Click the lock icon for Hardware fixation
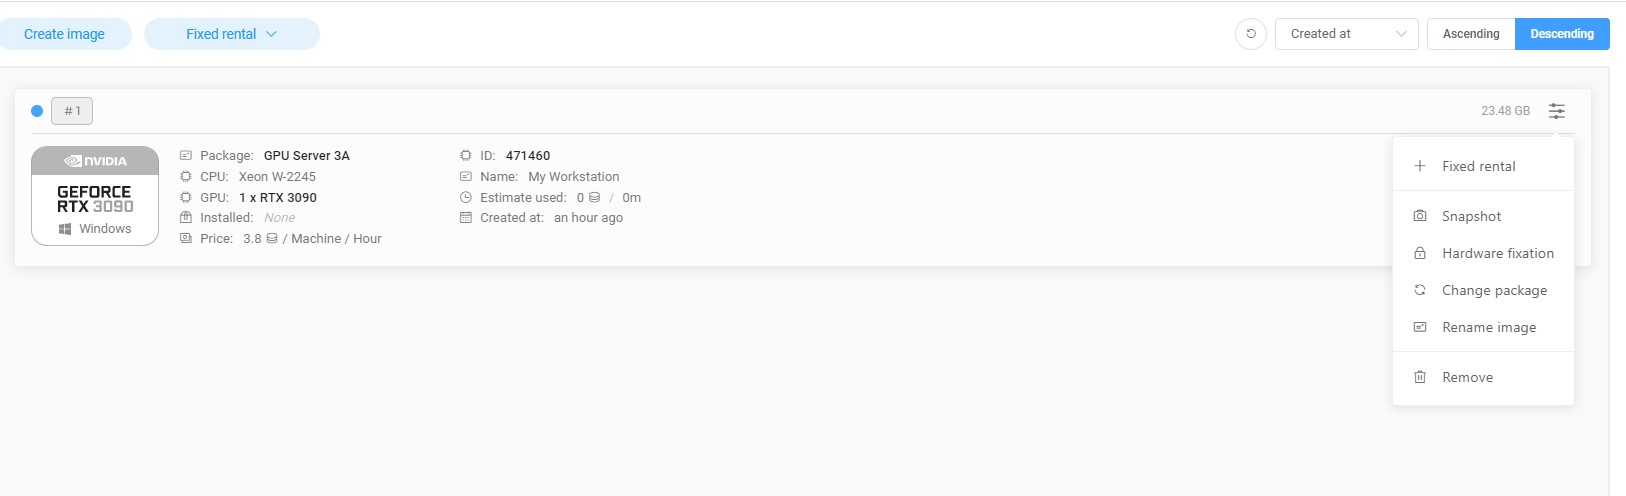 click(1420, 253)
